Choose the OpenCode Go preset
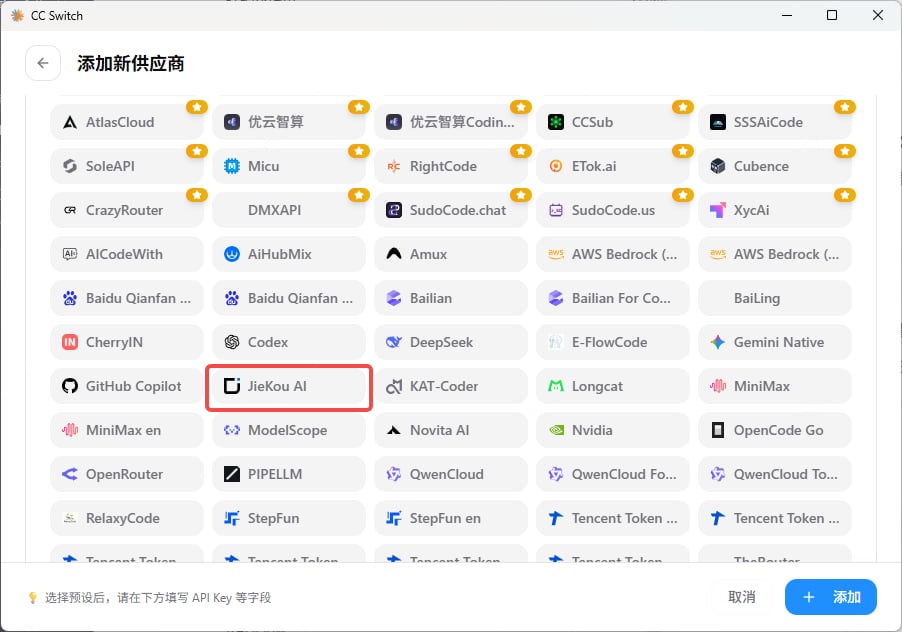Viewport: 902px width, 632px height. (x=775, y=430)
